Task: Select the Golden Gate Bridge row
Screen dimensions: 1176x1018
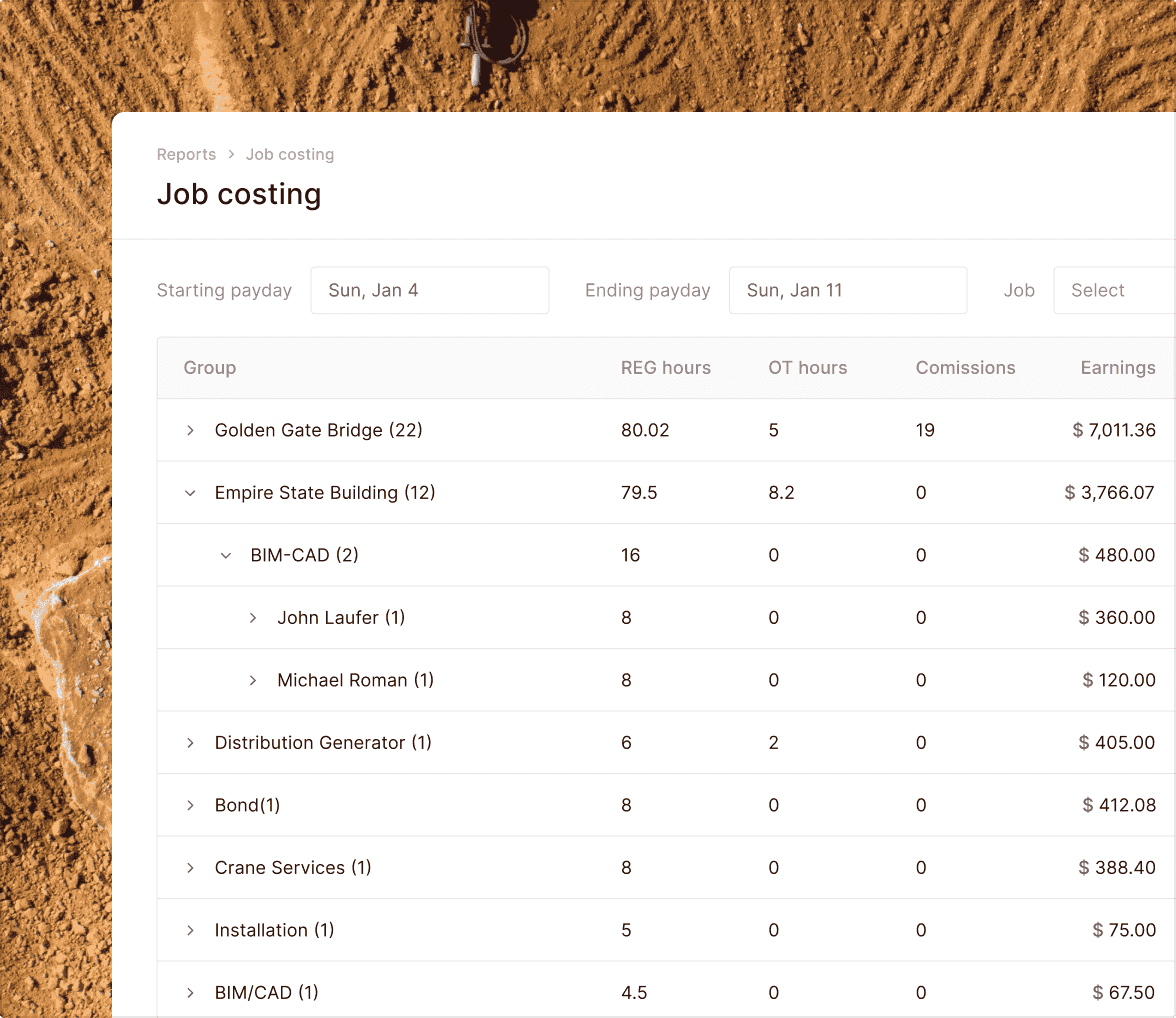Action: point(318,430)
